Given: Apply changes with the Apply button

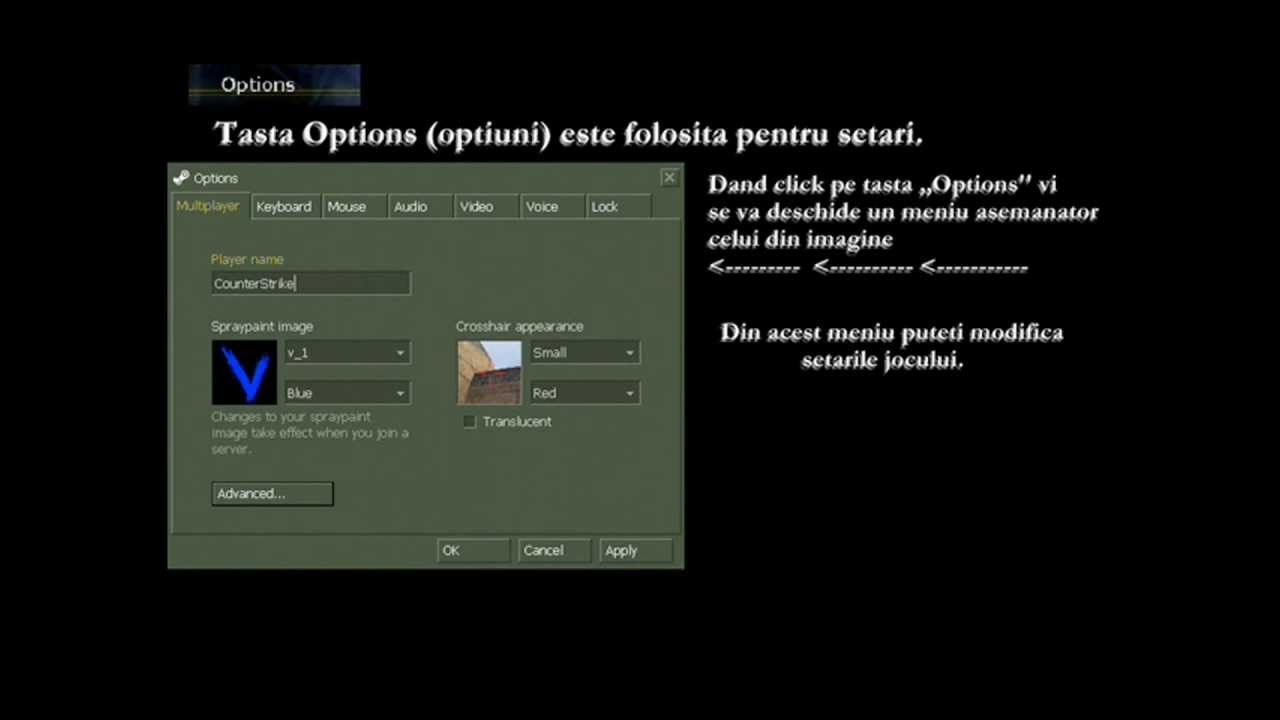Looking at the screenshot, I should 636,550.
